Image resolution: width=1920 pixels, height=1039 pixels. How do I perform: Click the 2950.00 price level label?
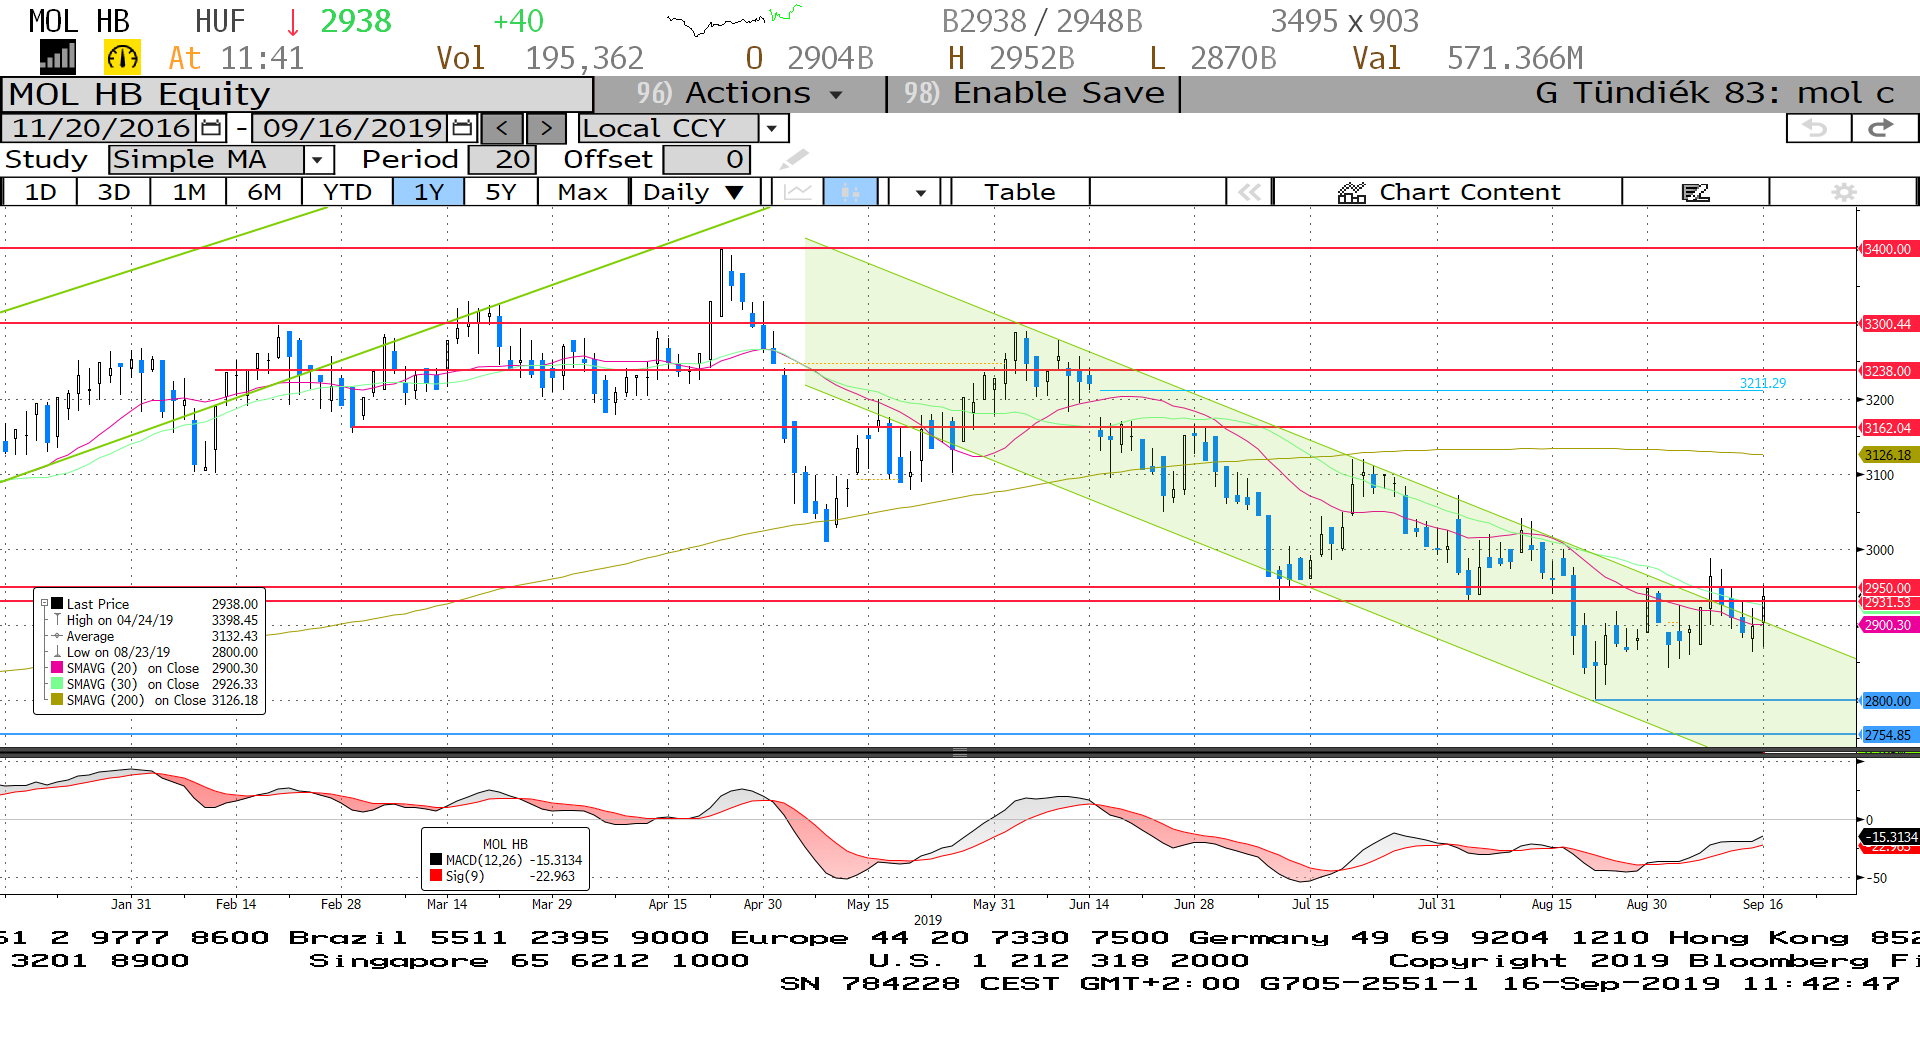[1887, 588]
